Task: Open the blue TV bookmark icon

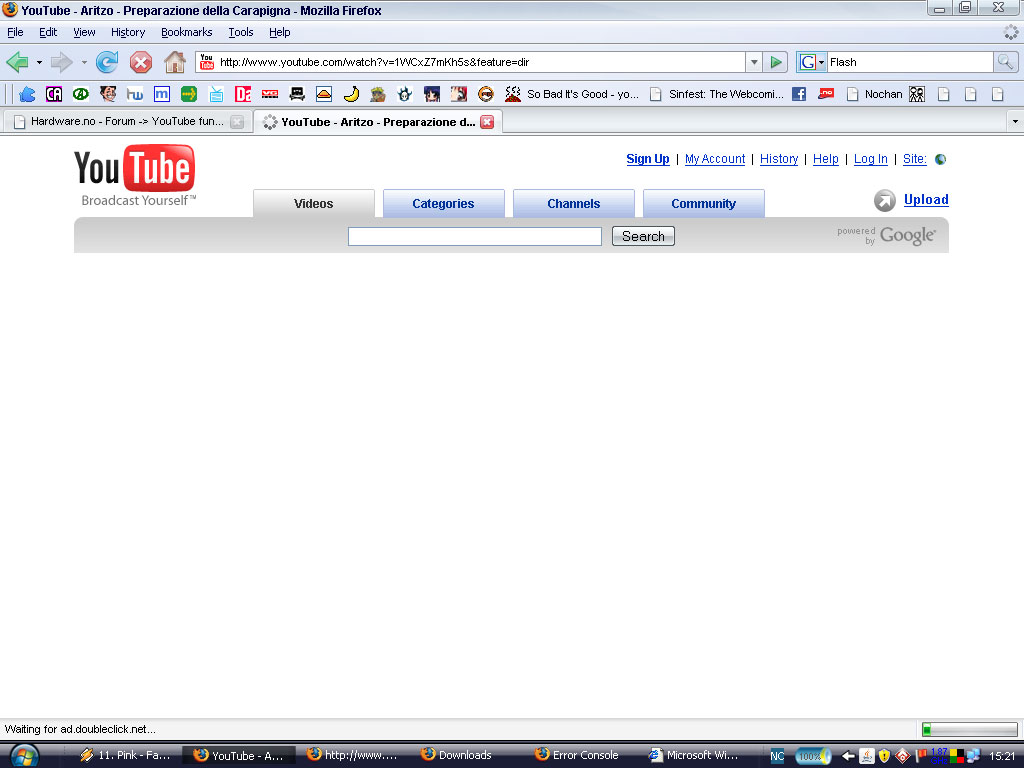Action: [x=216, y=94]
